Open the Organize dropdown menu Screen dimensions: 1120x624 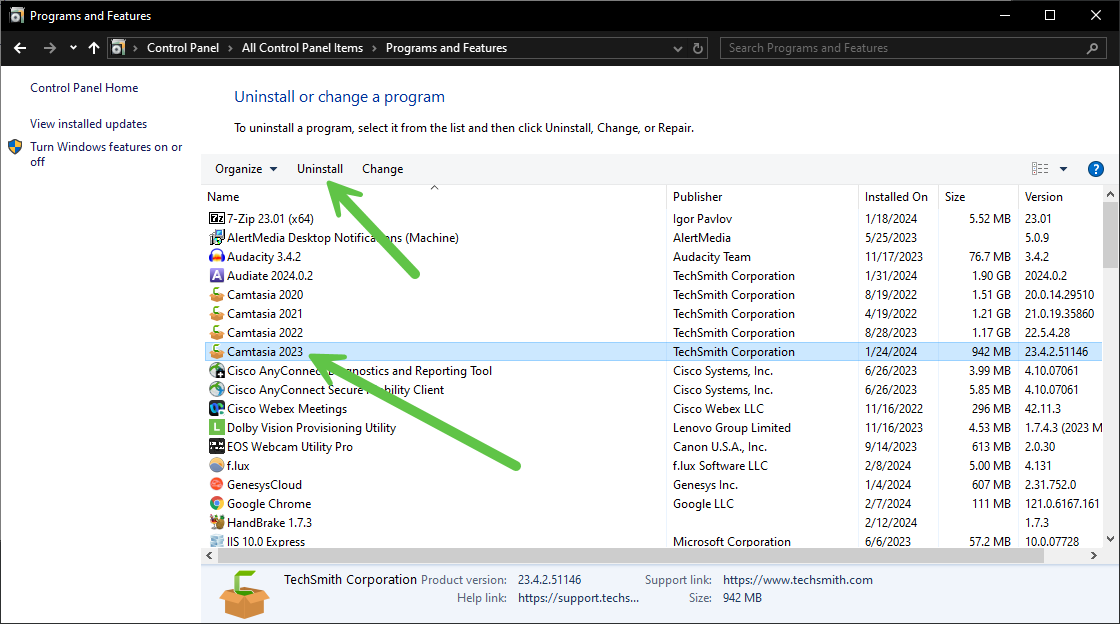(x=246, y=169)
